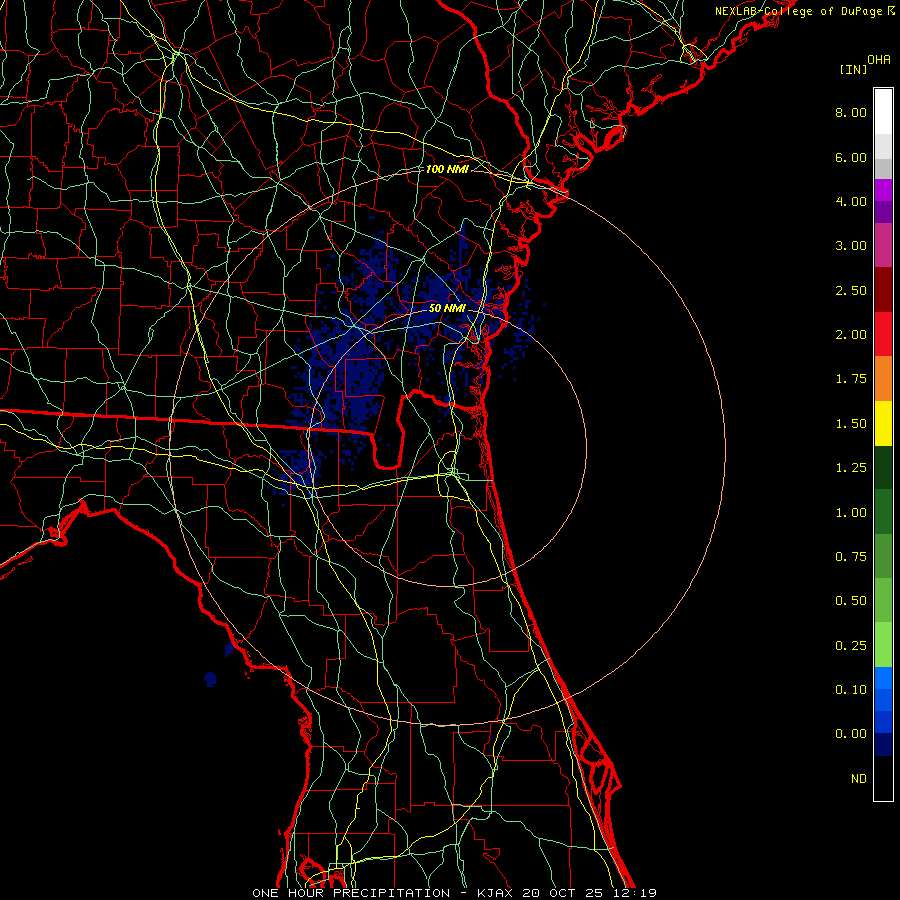This screenshot has height=900, width=900.
Task: Click the '100 NMI' range ring label
Action: pyautogui.click(x=447, y=169)
